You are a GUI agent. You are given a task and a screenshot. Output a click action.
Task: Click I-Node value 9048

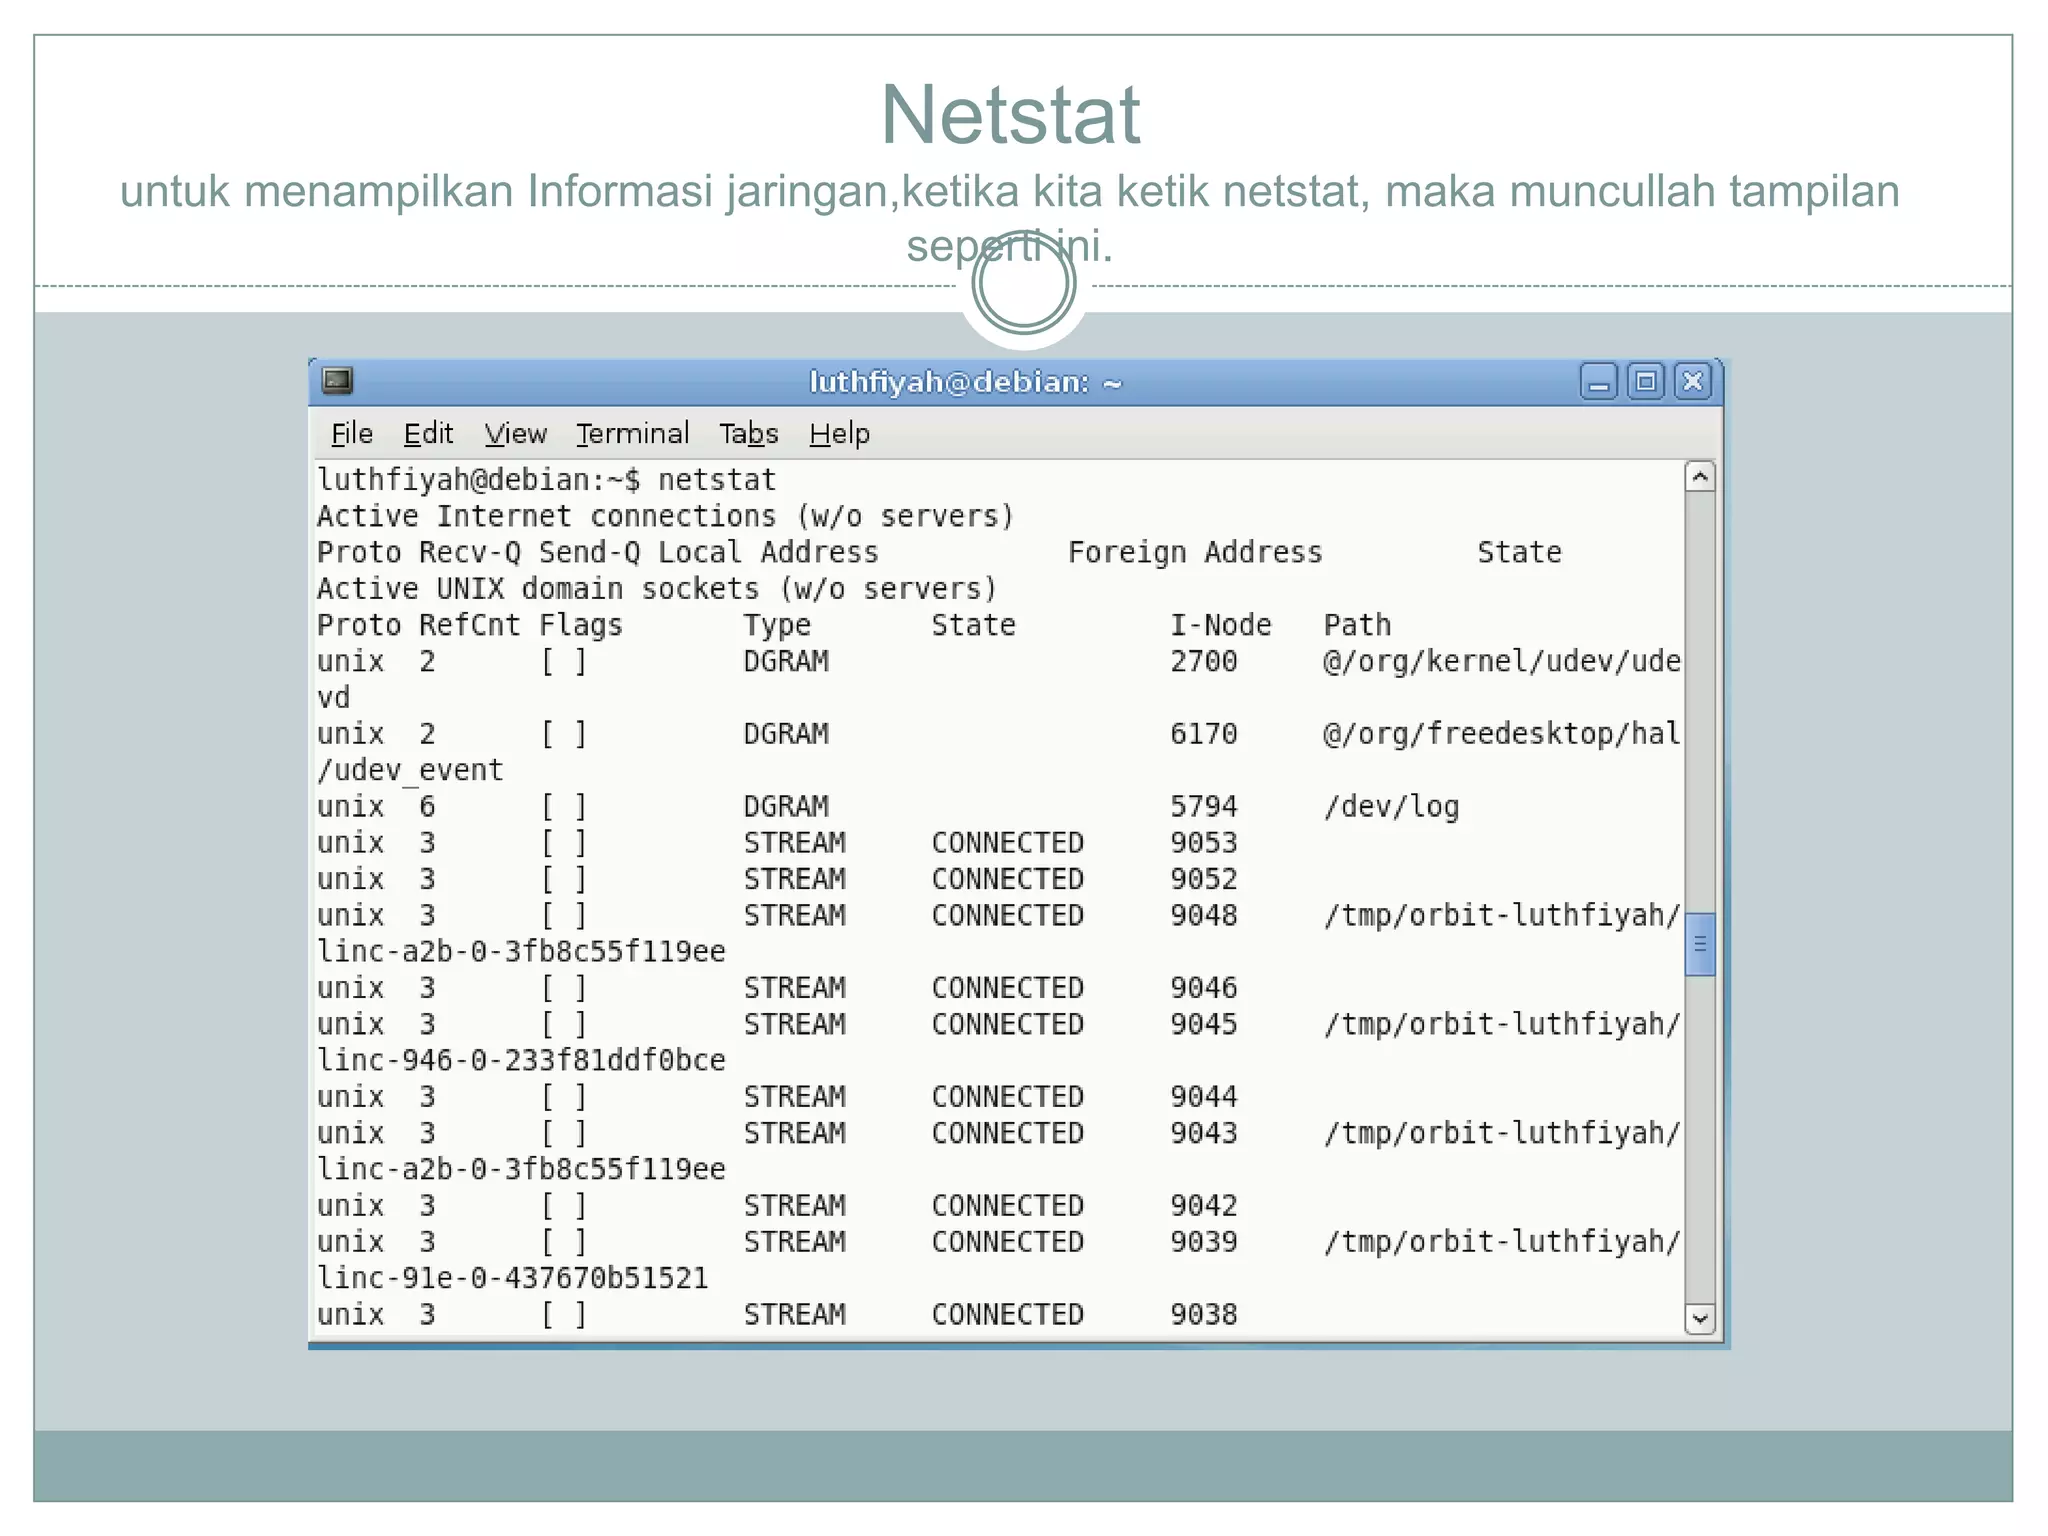tap(1204, 915)
